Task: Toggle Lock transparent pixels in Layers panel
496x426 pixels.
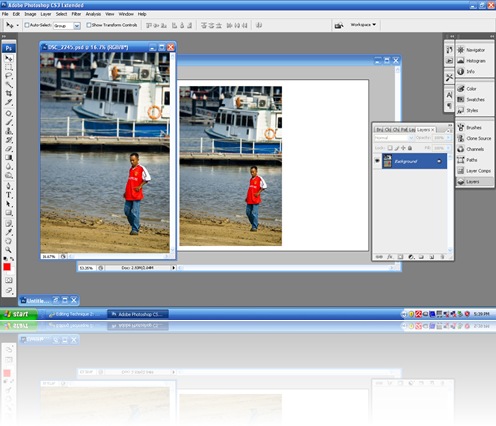Action: [390, 148]
